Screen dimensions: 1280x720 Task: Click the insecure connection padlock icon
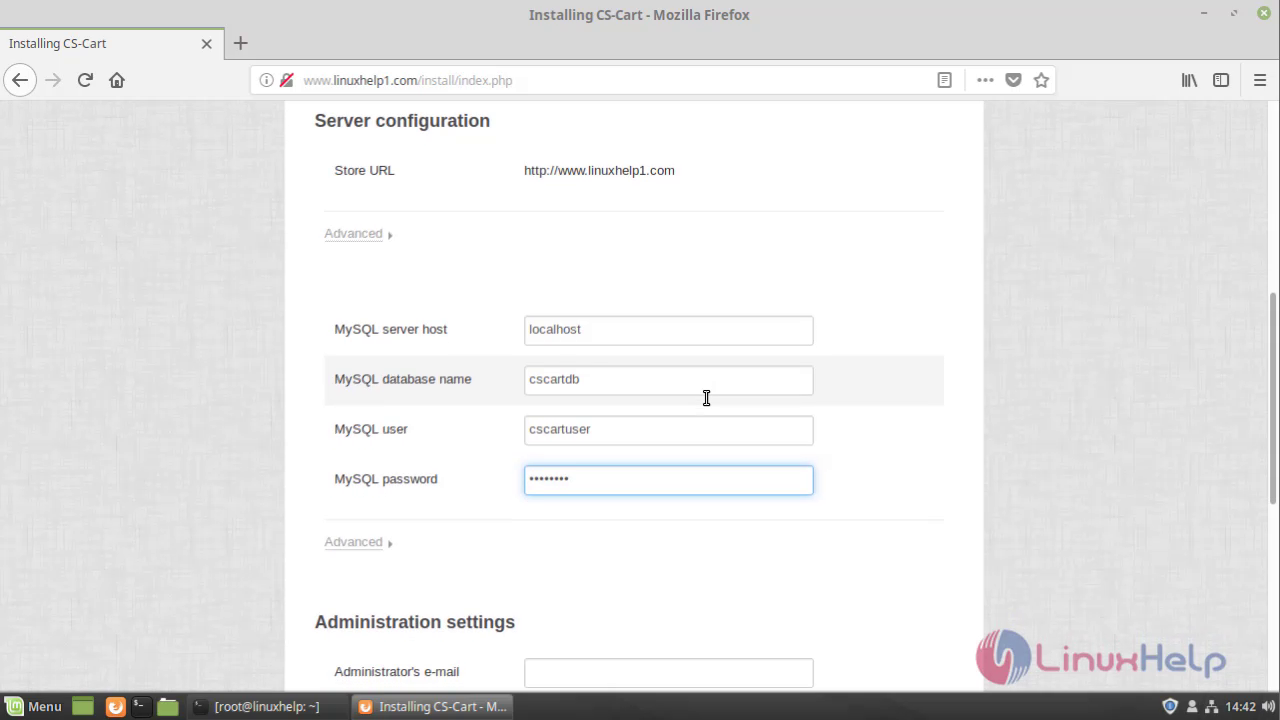(287, 80)
